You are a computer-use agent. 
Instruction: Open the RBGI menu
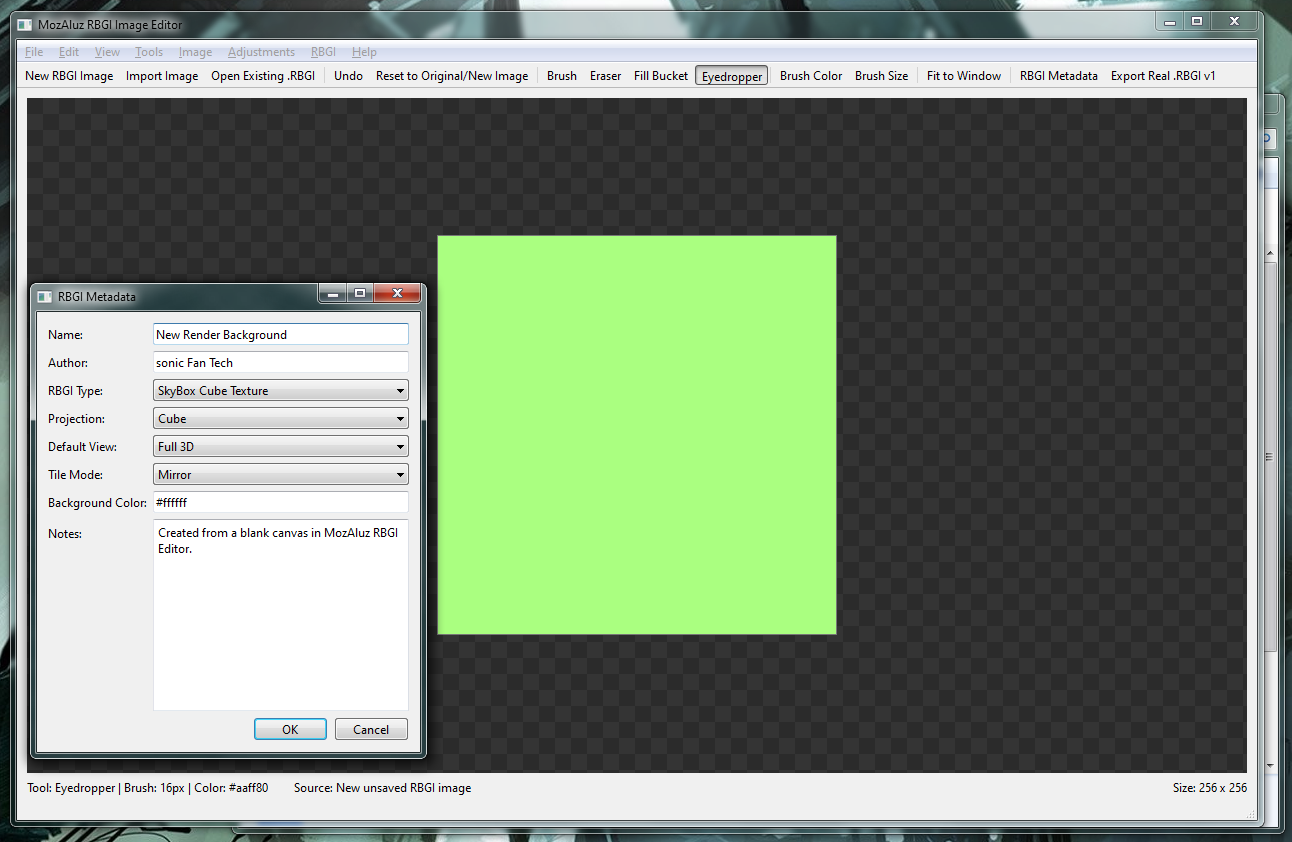point(323,52)
